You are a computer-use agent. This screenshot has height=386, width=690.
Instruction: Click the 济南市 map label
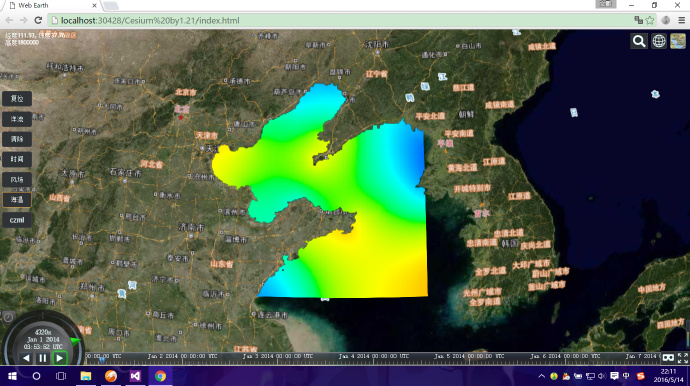click(191, 227)
